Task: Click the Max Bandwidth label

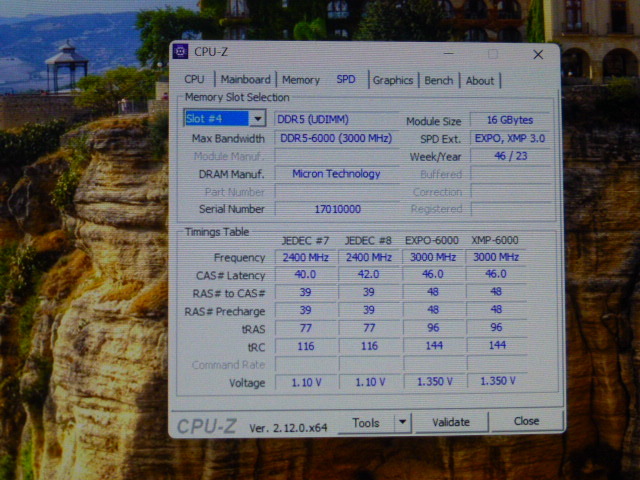Action: 228,139
